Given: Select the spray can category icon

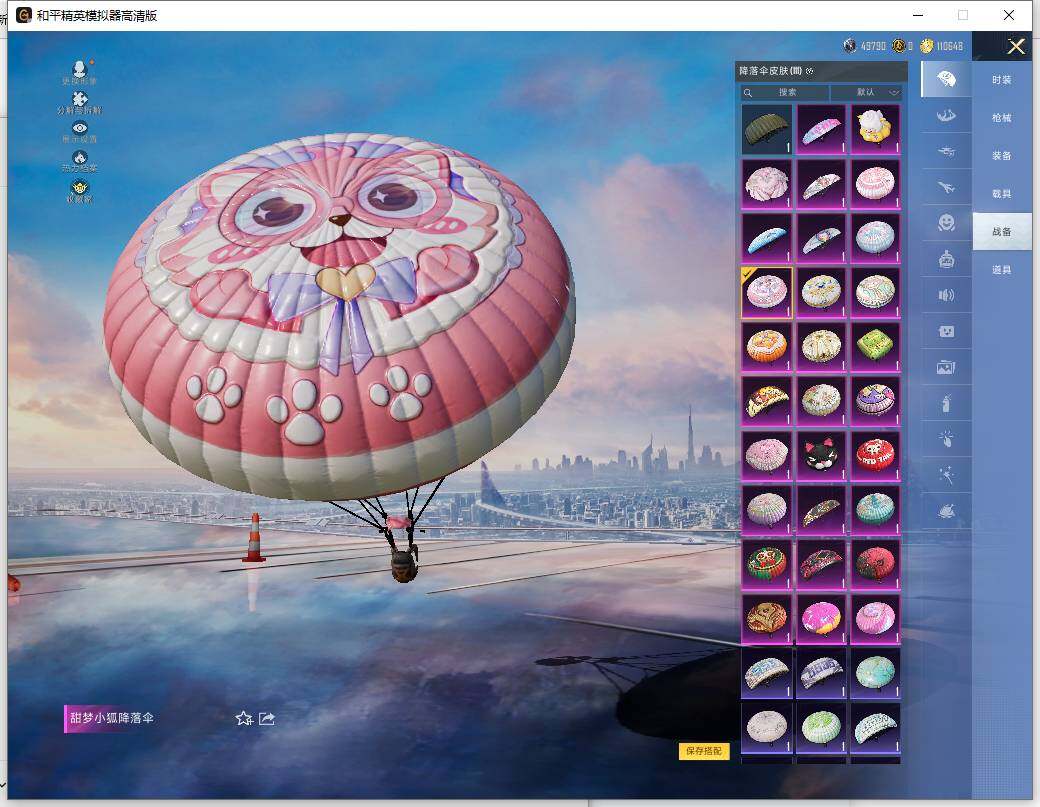Looking at the screenshot, I should coord(946,403).
